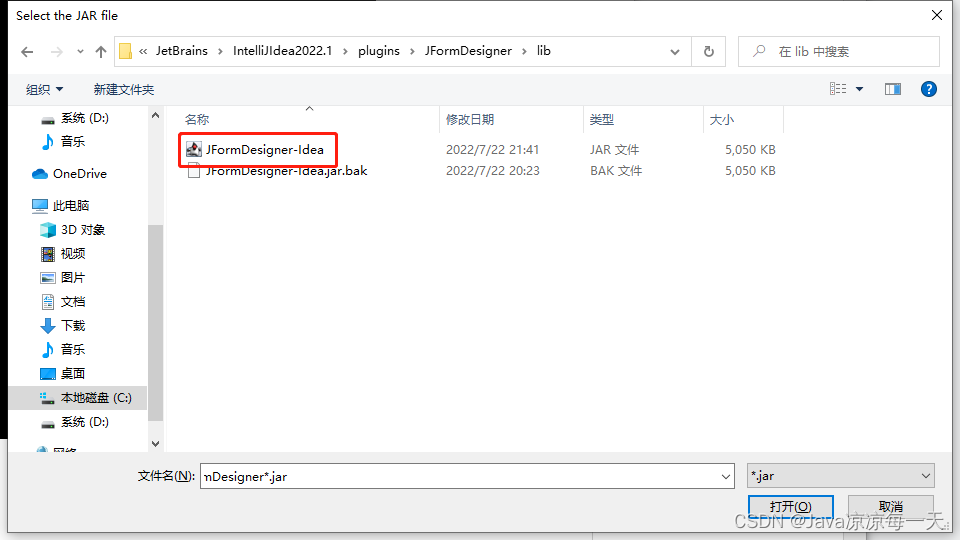Click the BAK 文件 type cell
The height and width of the screenshot is (540, 960).
coord(616,171)
